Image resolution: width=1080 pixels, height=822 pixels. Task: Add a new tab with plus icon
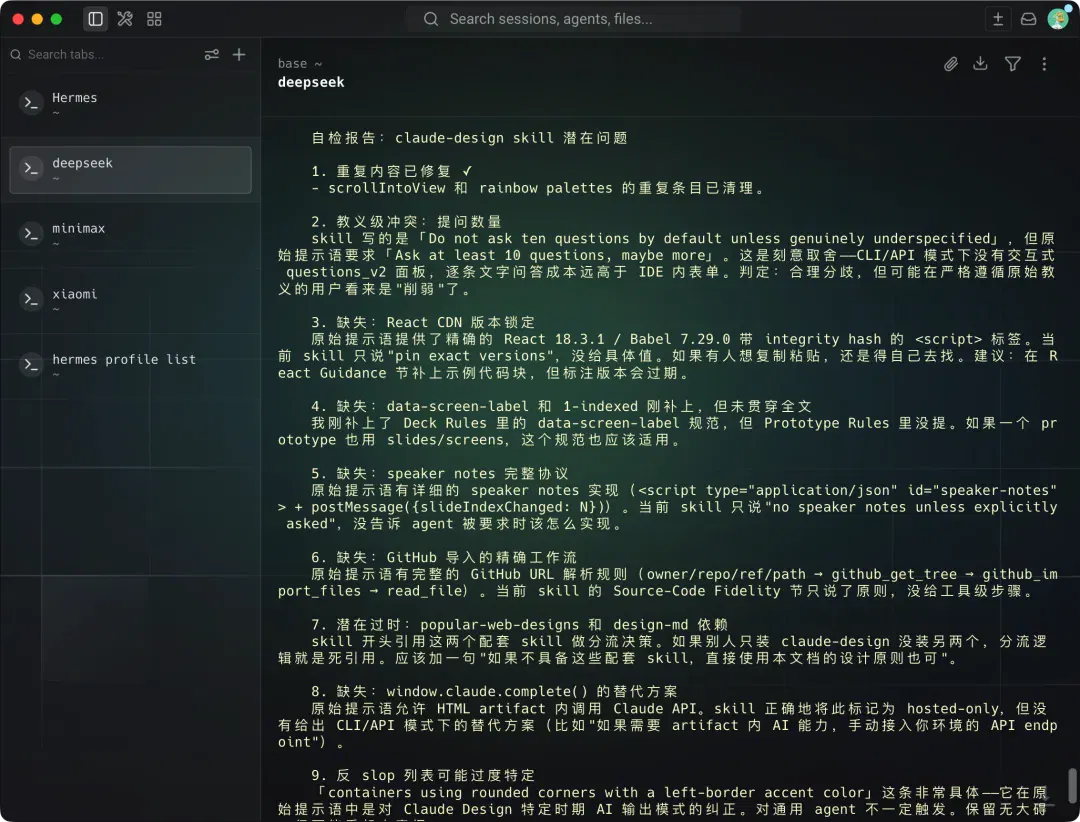point(239,54)
